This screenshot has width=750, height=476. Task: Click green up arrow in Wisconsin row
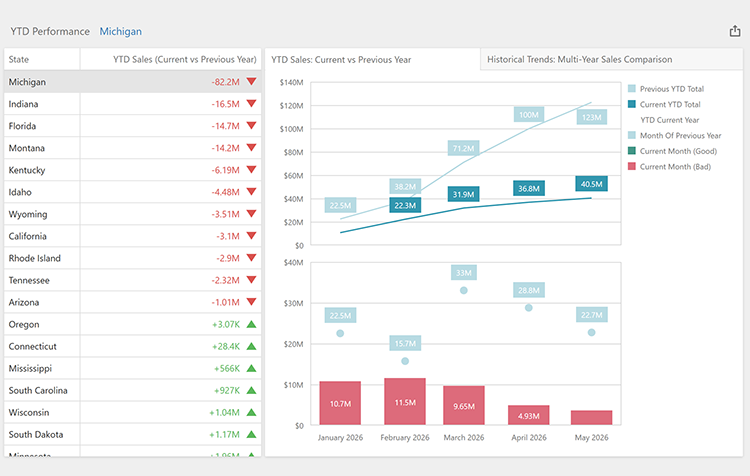pos(252,412)
